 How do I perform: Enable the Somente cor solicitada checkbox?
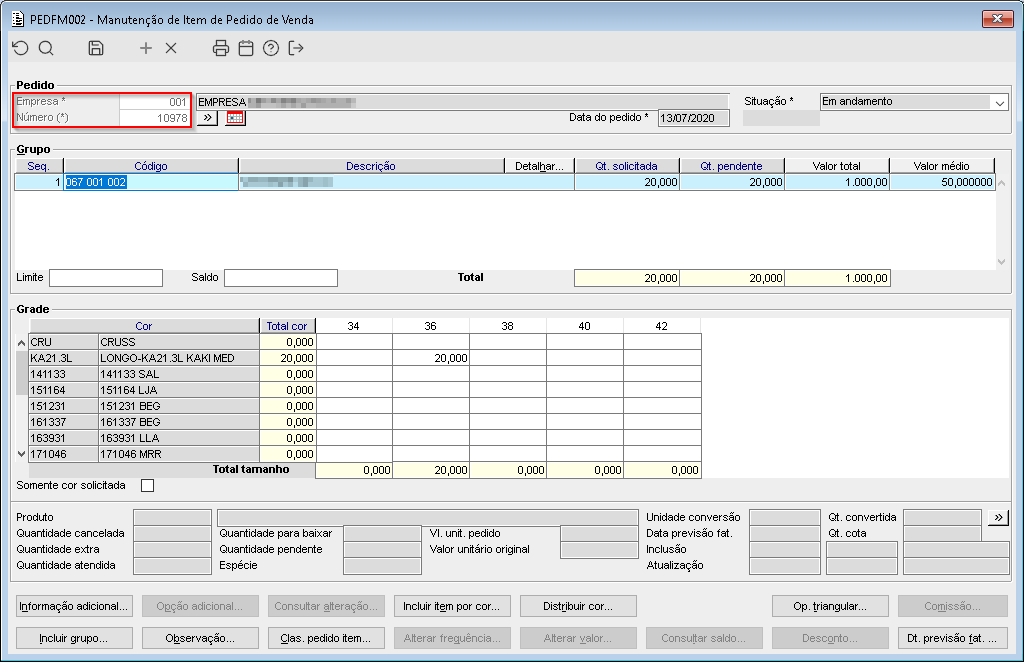[148, 486]
